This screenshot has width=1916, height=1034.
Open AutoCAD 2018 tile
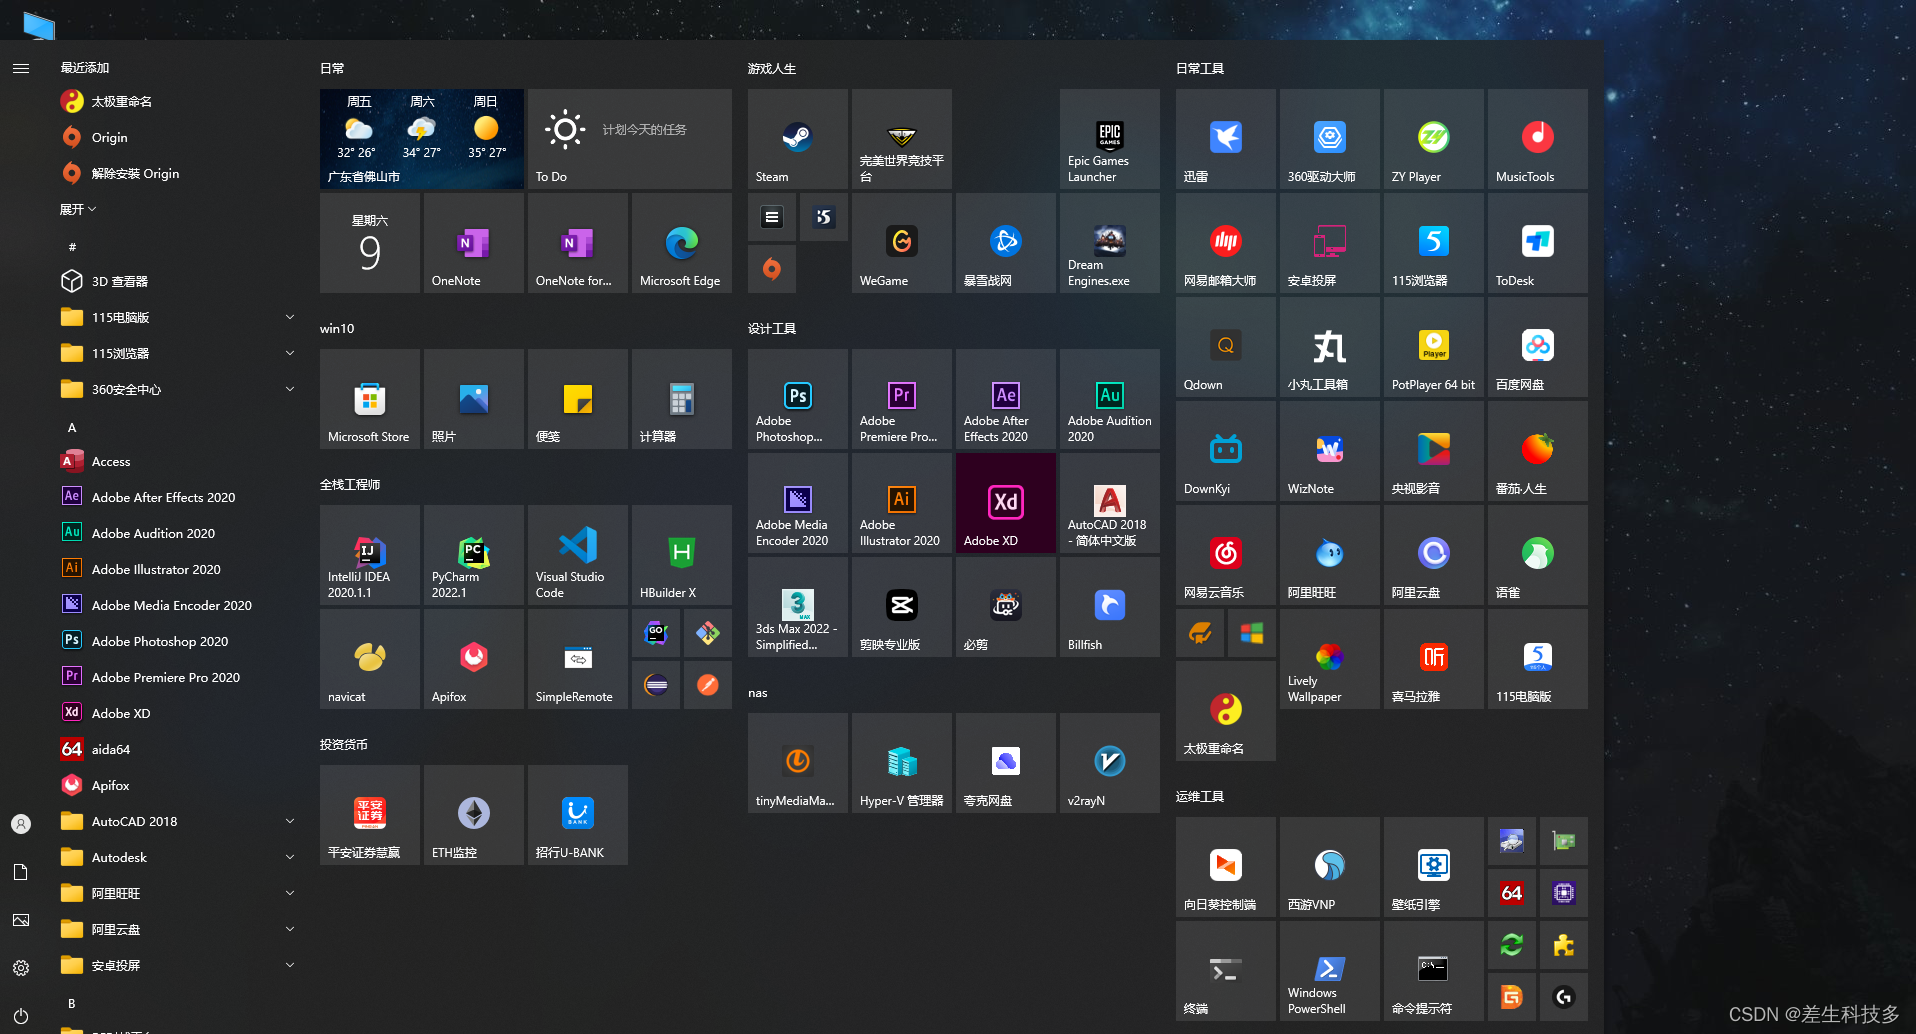pyautogui.click(x=1109, y=503)
